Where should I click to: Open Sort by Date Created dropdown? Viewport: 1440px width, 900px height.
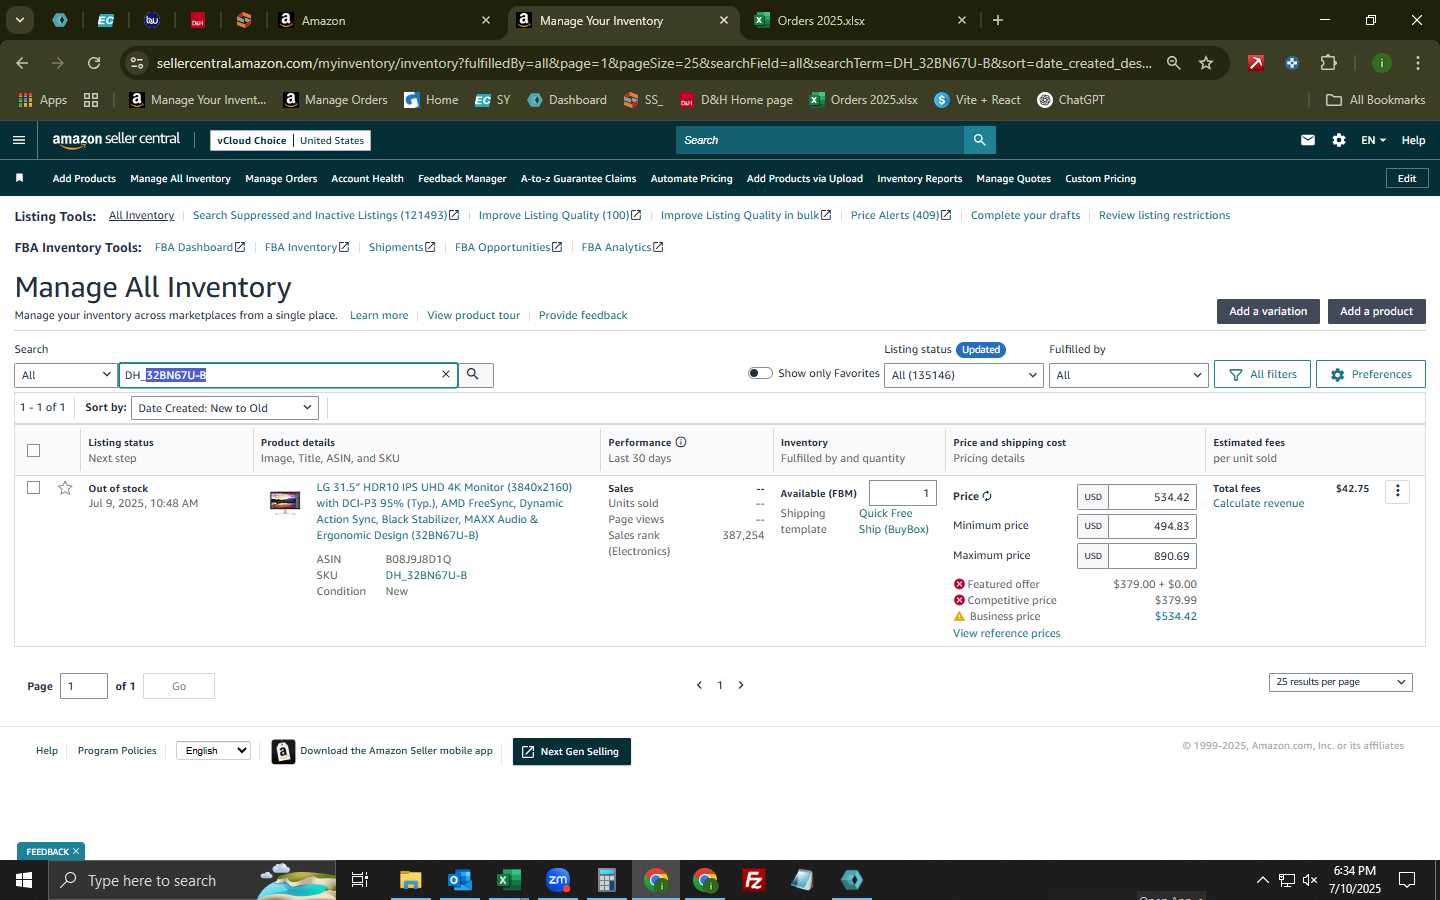coord(225,408)
